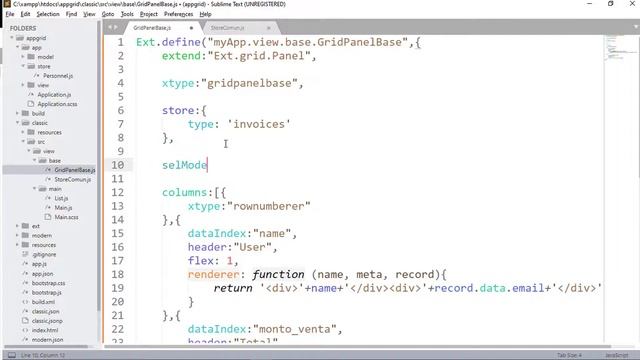Collapse the classic folder arrow
The image size is (640, 360).
pos(18,122)
